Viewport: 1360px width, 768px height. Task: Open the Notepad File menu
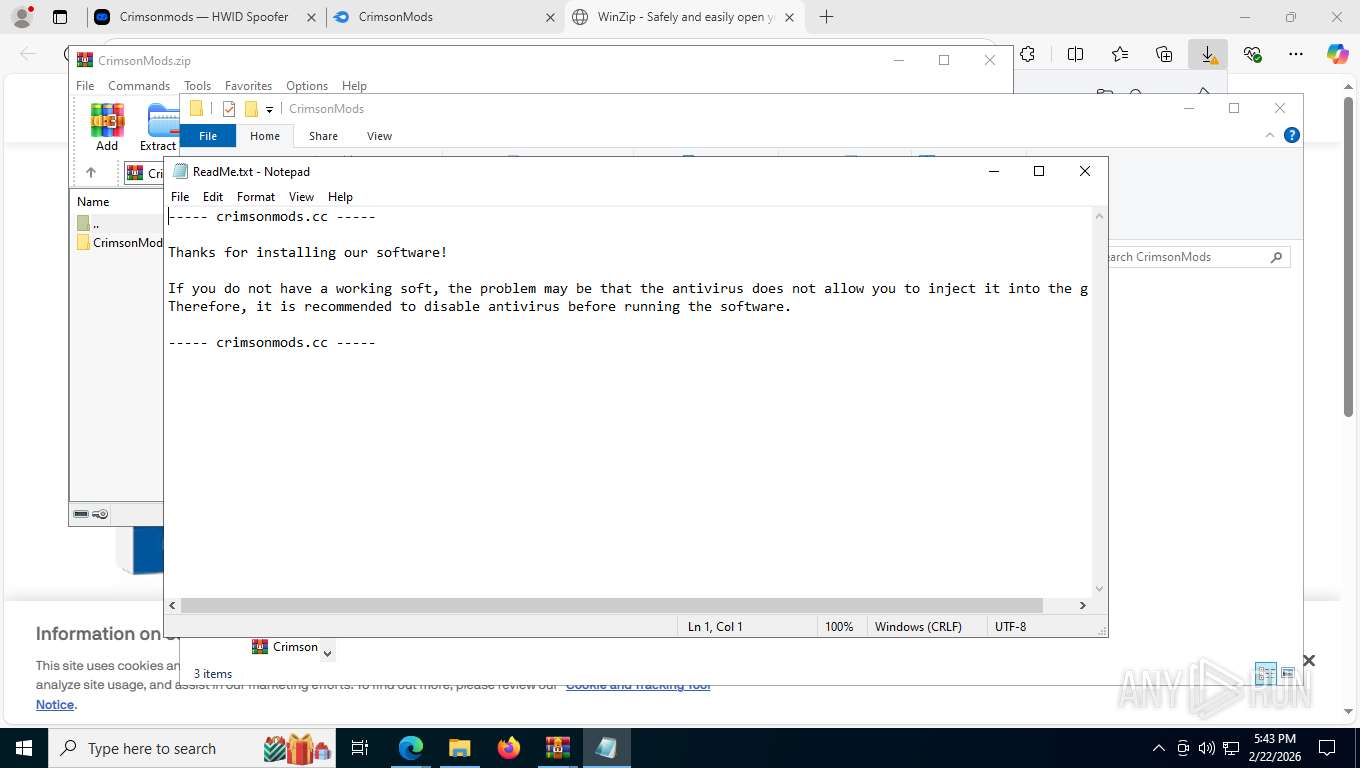click(x=180, y=197)
